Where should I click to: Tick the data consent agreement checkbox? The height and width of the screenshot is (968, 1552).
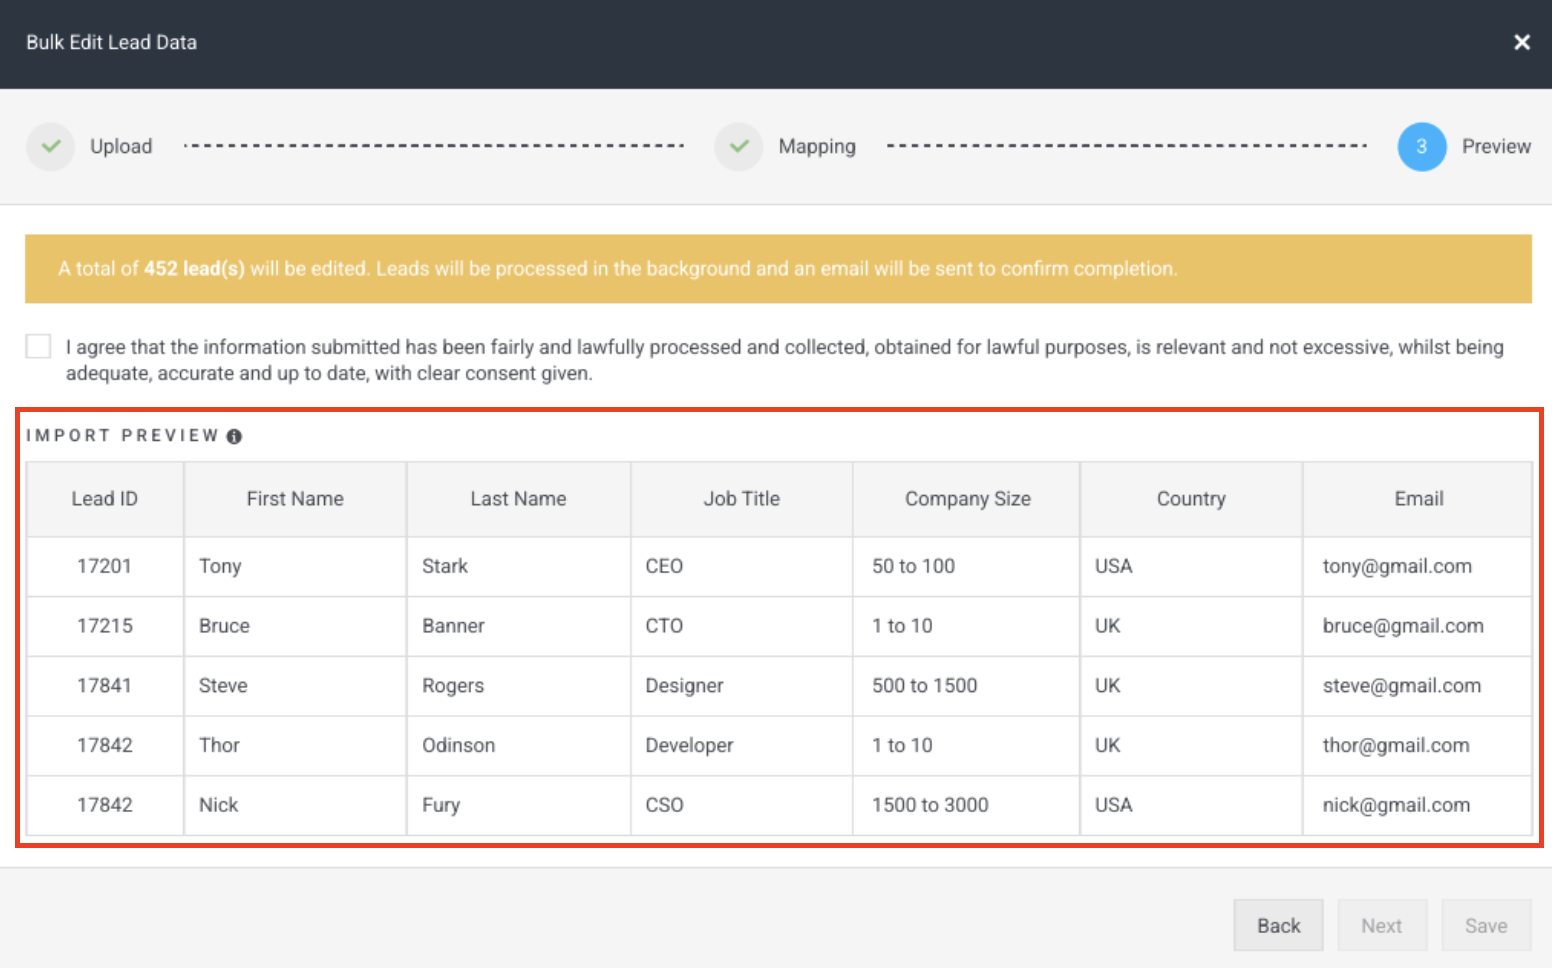click(x=38, y=346)
